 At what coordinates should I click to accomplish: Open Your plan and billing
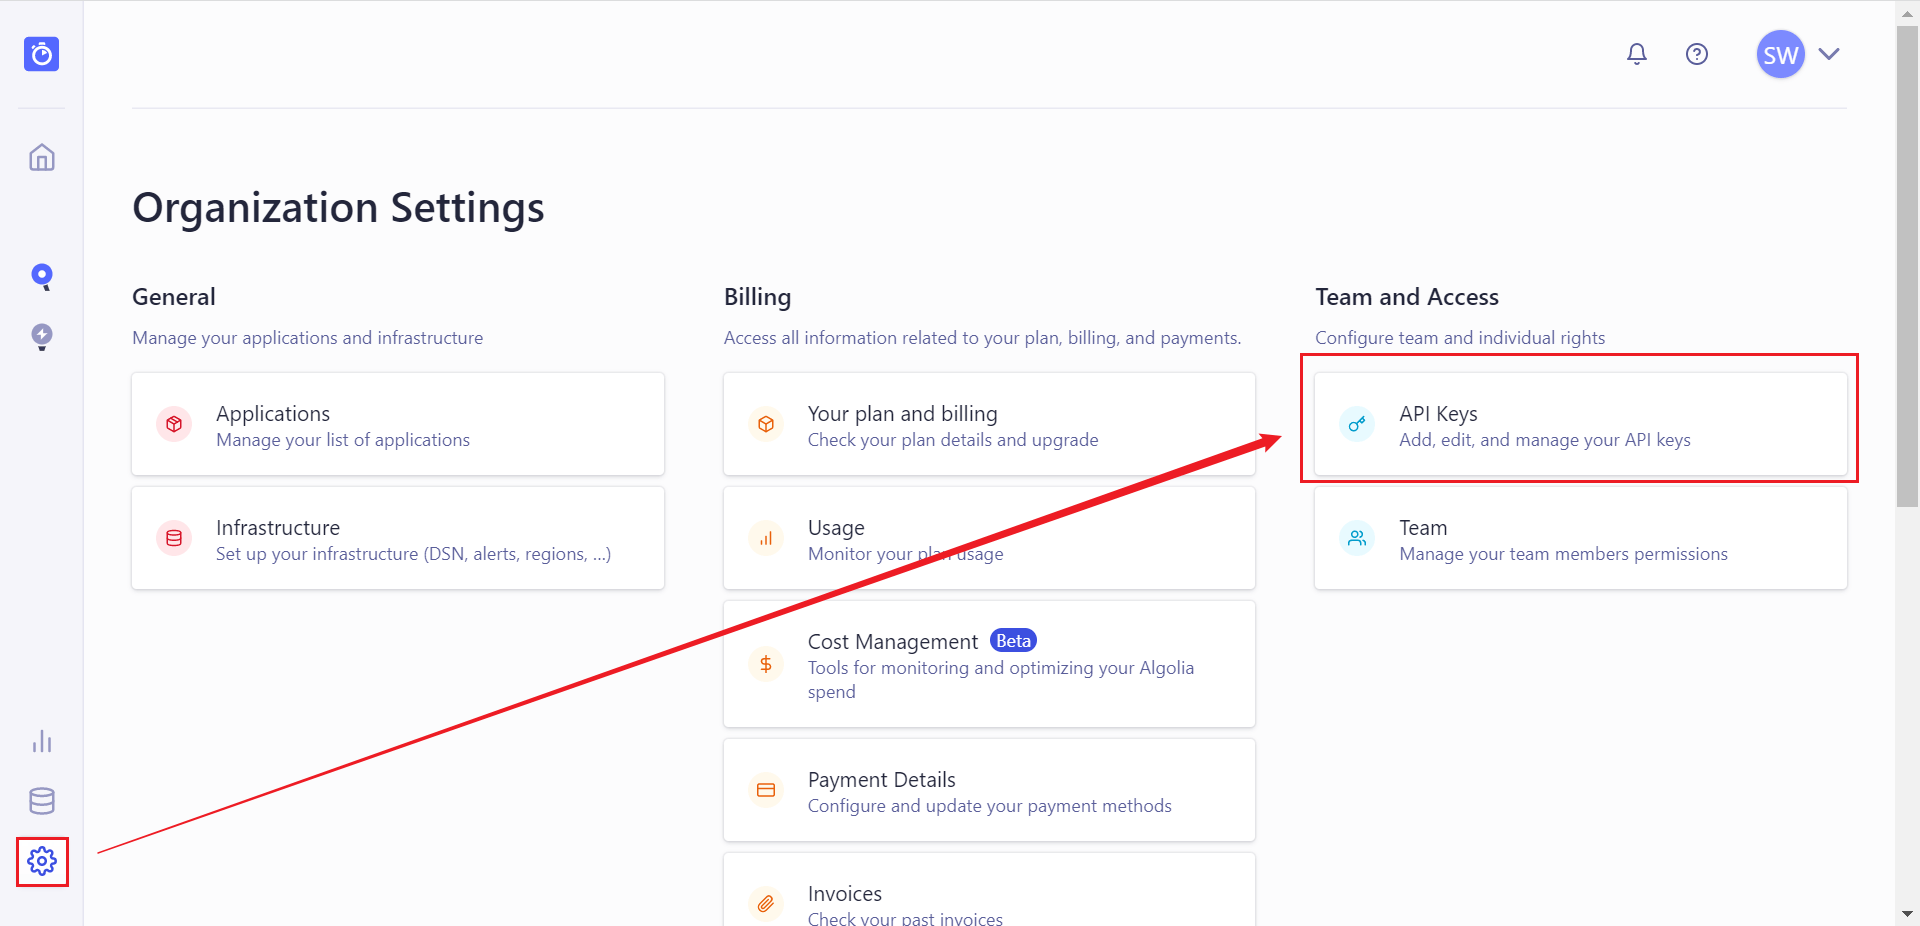[x=988, y=425]
